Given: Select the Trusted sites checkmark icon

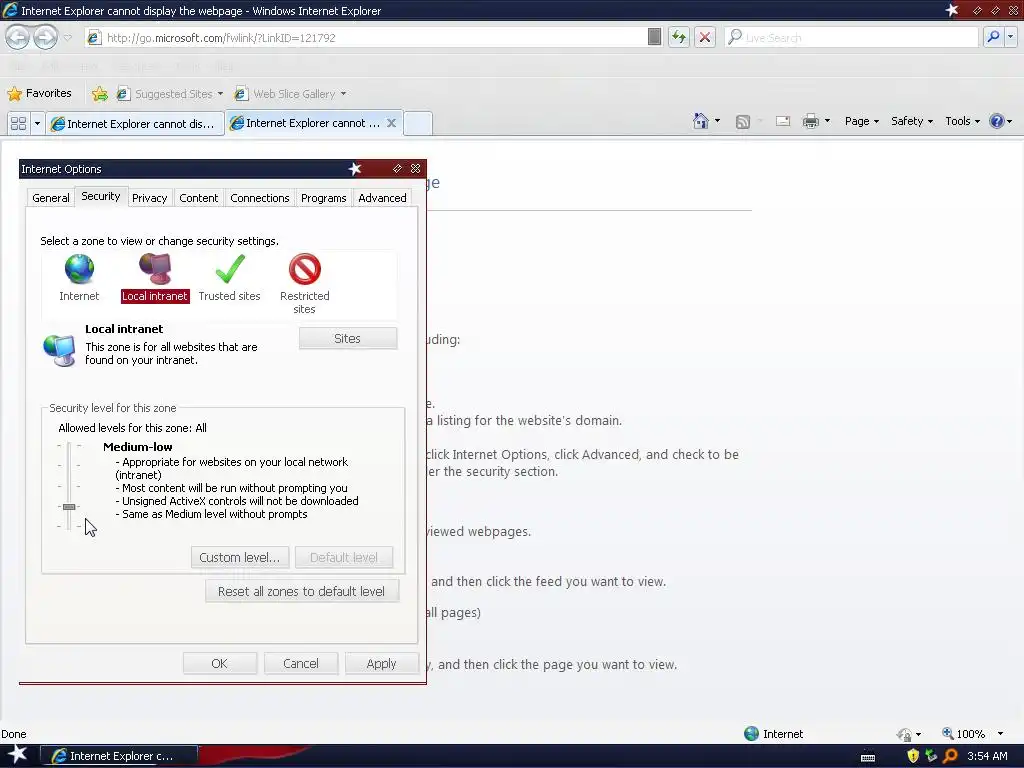Looking at the screenshot, I should point(229,269).
